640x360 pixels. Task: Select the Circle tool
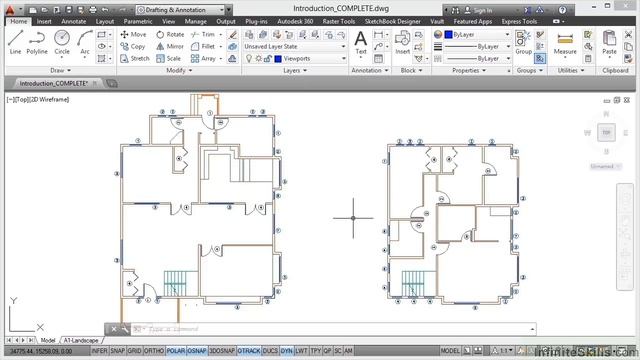coord(62,42)
